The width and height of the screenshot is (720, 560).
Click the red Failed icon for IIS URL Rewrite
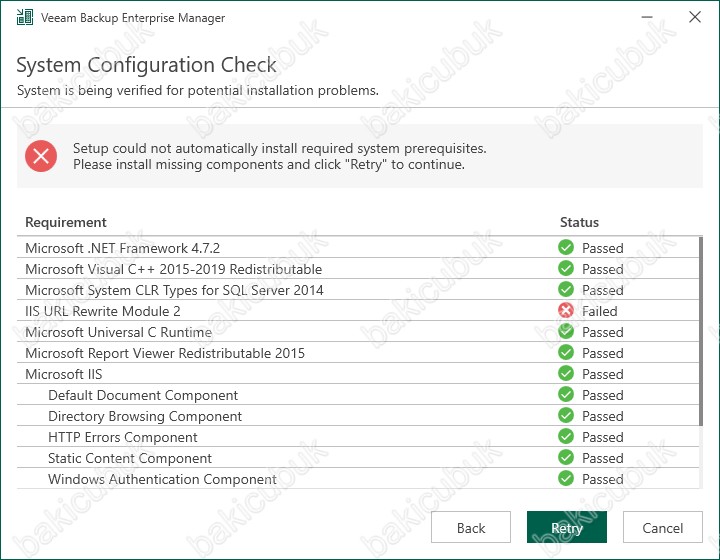[x=566, y=311]
